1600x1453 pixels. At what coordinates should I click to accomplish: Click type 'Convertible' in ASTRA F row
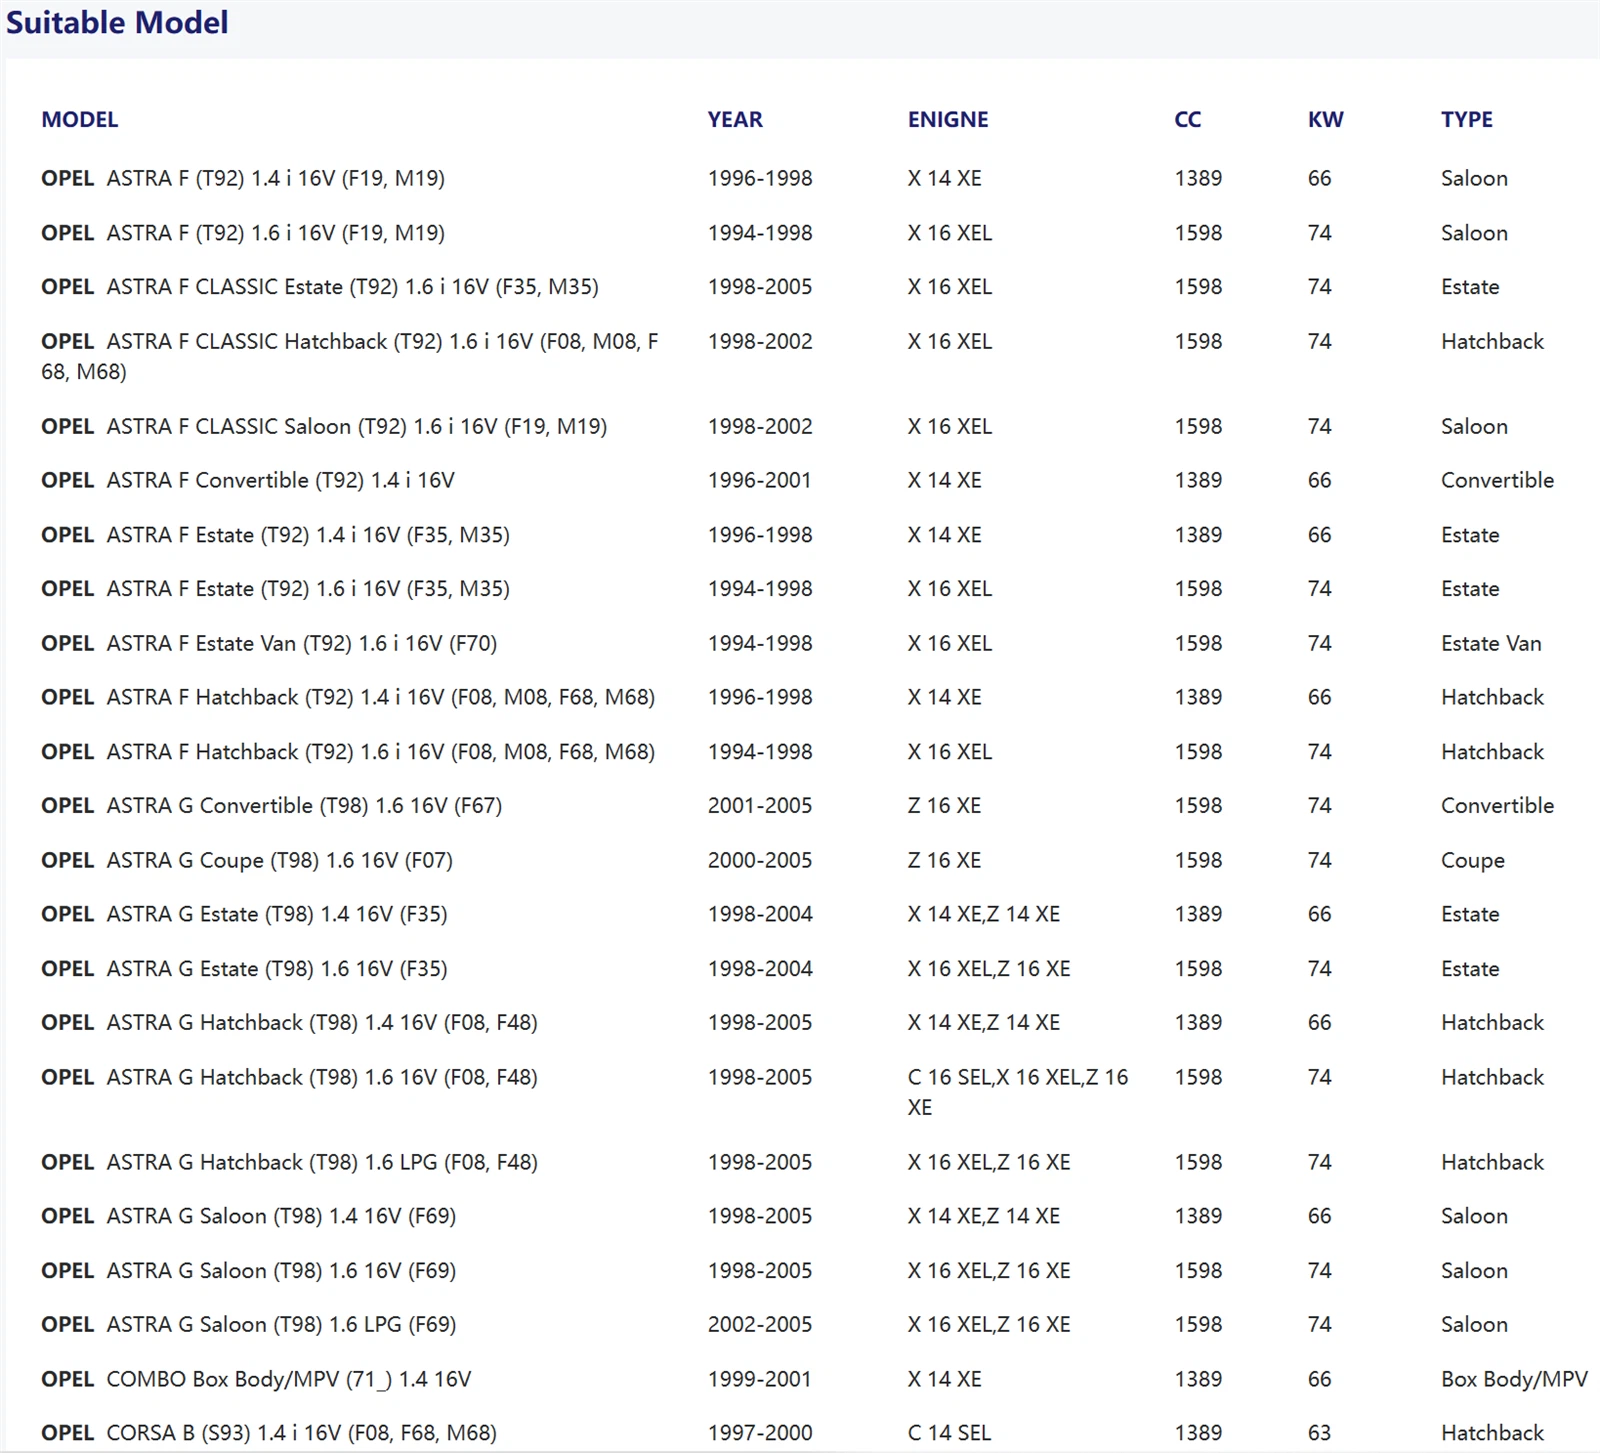point(1497,480)
